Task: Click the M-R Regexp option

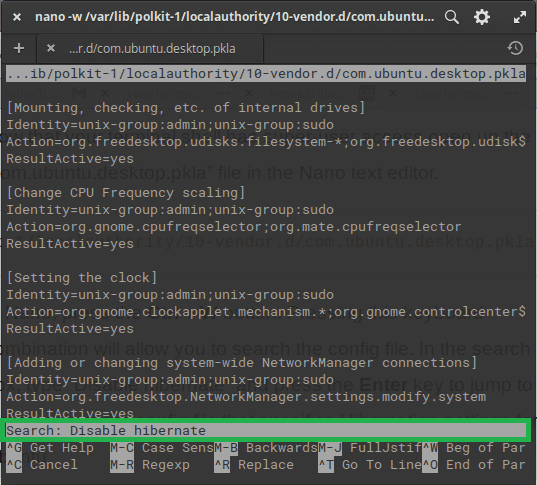Action: coord(150,465)
